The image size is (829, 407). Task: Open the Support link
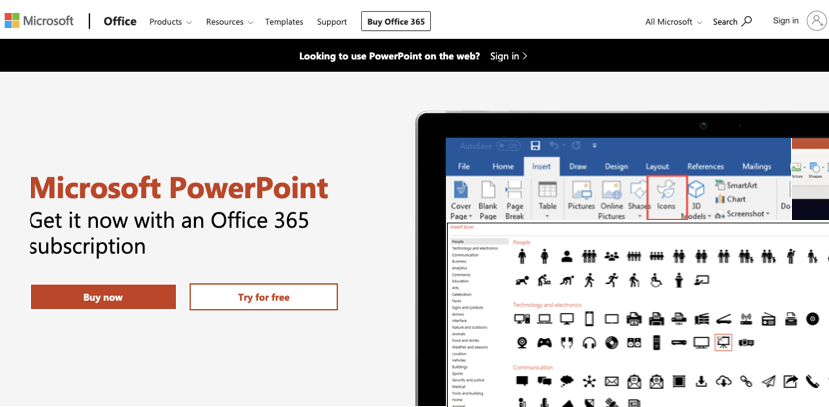tap(332, 22)
